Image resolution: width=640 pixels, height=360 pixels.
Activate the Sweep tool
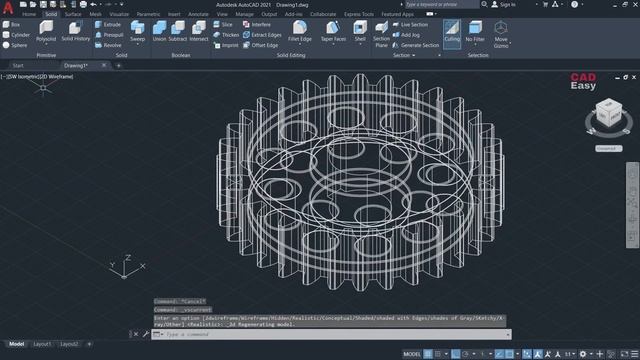tap(138, 31)
